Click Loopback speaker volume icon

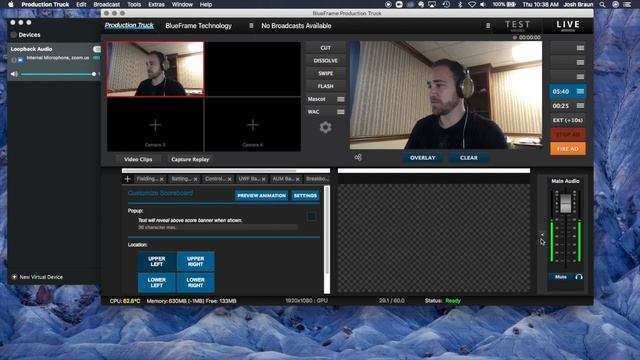[14, 74]
